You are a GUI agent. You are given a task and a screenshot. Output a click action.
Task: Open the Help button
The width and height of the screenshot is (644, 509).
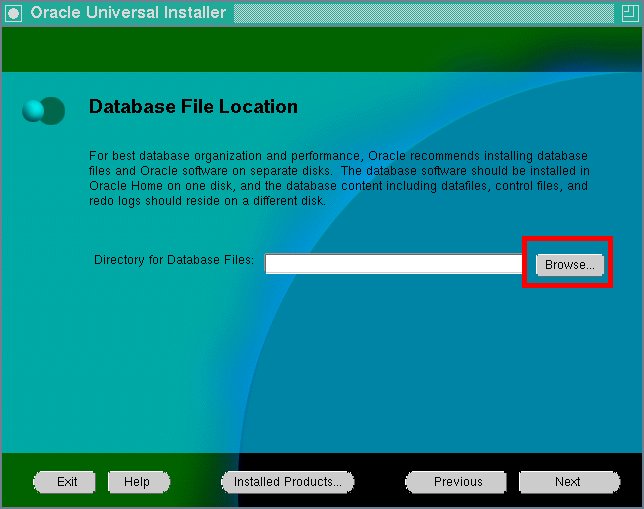click(139, 482)
